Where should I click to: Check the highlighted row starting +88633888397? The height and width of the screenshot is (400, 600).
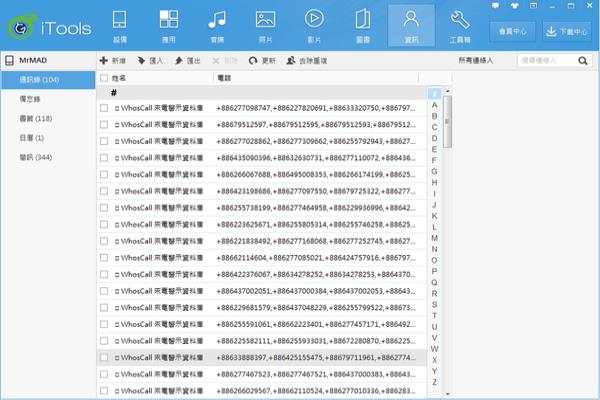pyautogui.click(x=104, y=358)
